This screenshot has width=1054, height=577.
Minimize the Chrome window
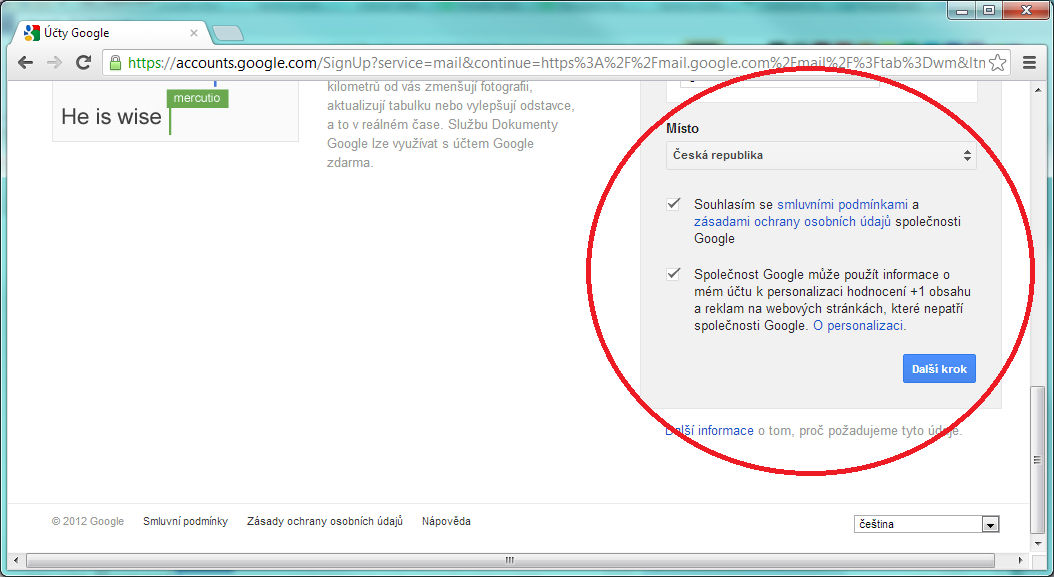click(x=963, y=9)
